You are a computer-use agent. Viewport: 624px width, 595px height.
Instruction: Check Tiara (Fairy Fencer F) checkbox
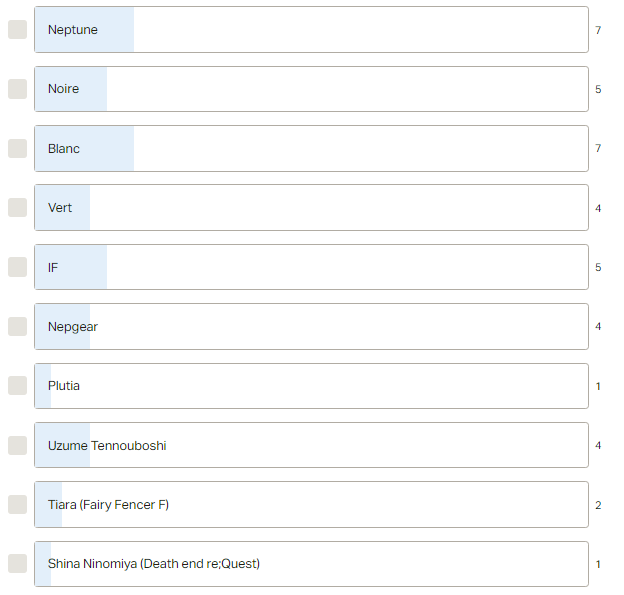[18, 504]
